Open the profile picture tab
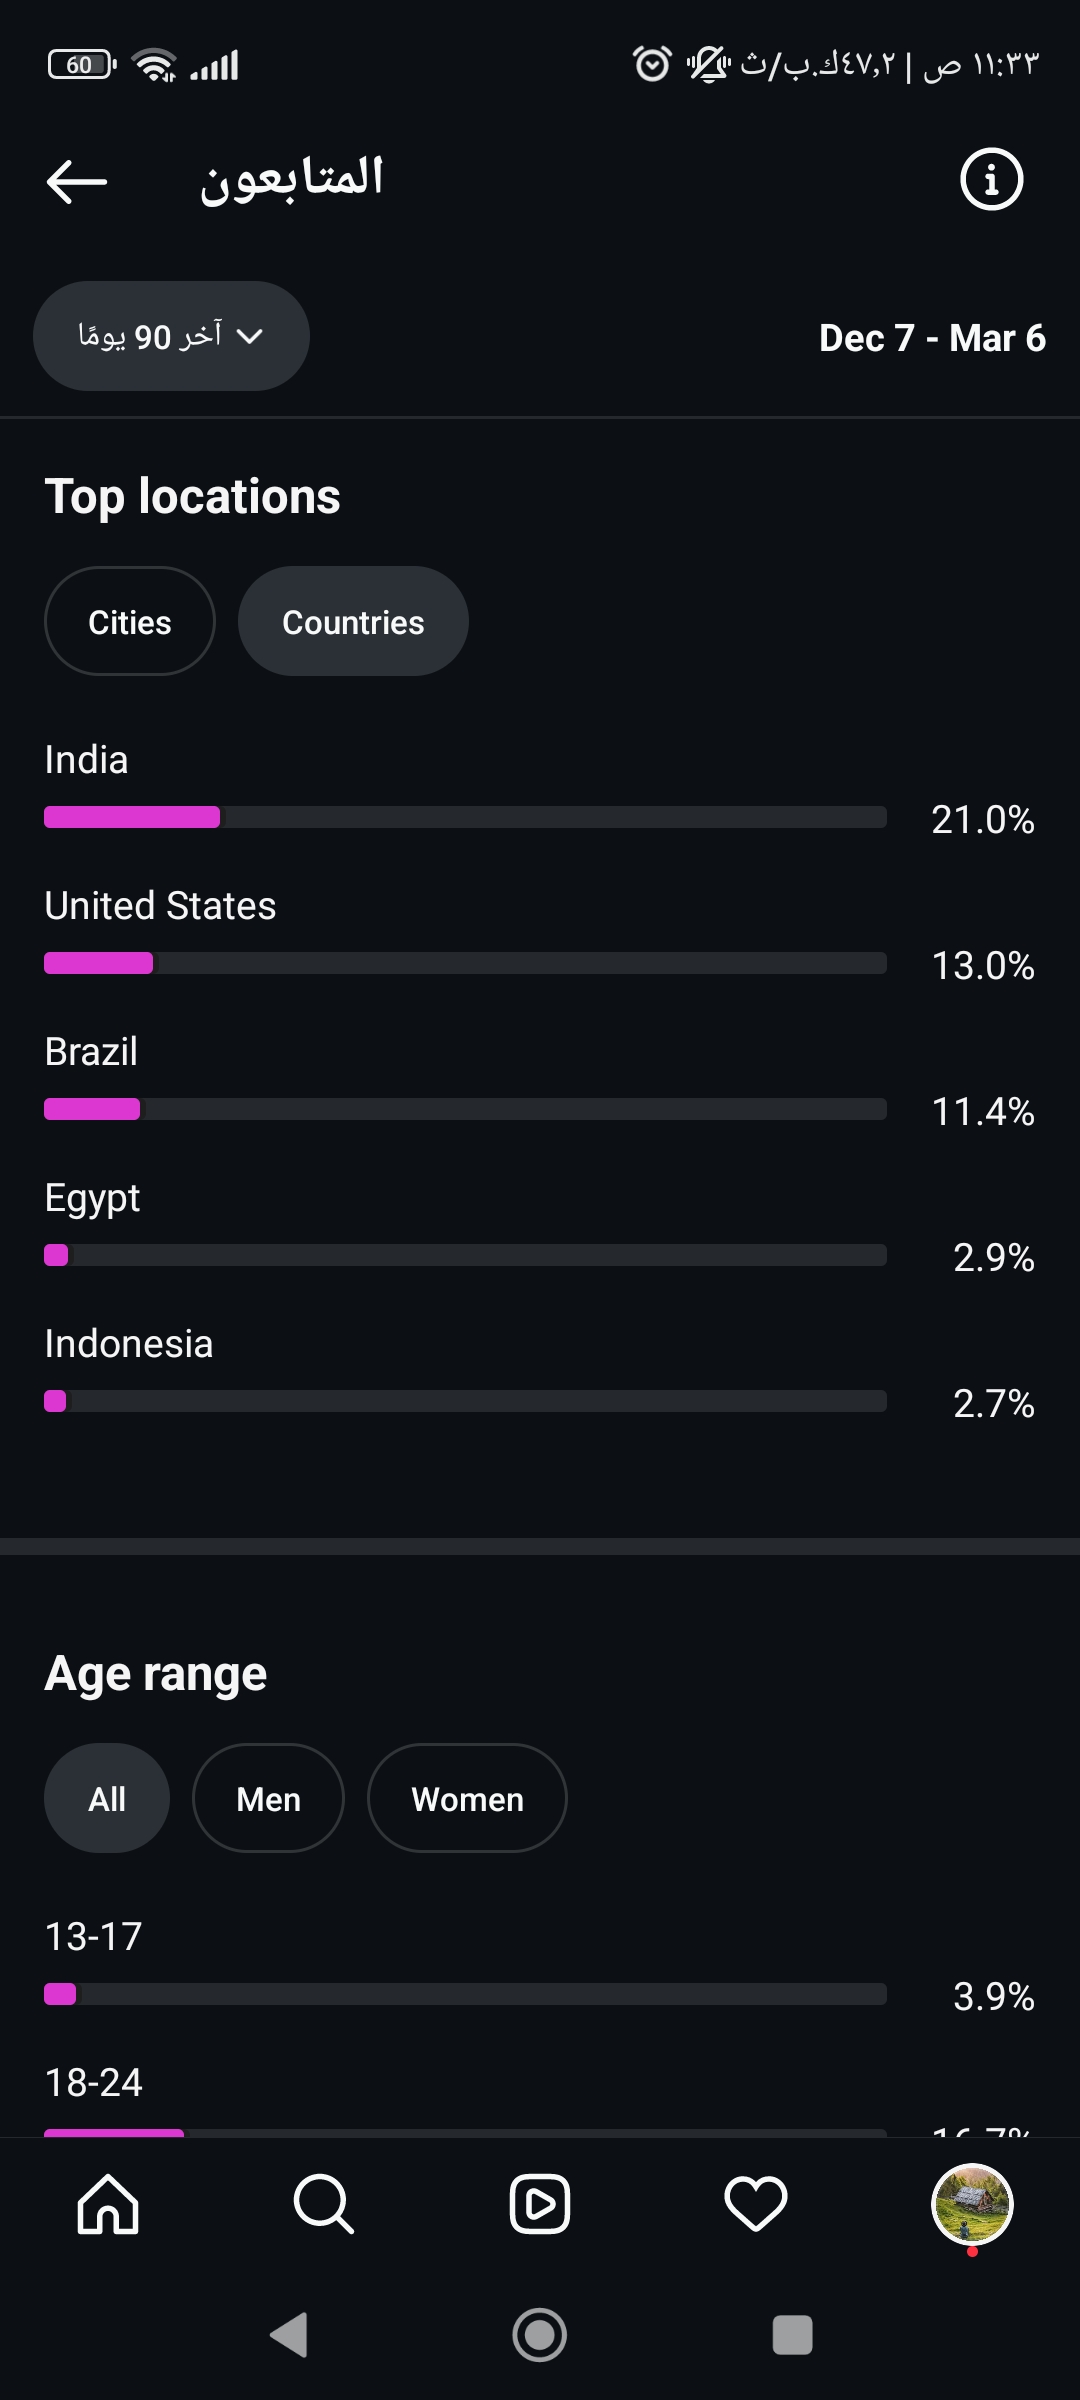This screenshot has height=2400, width=1080. pos(972,2204)
